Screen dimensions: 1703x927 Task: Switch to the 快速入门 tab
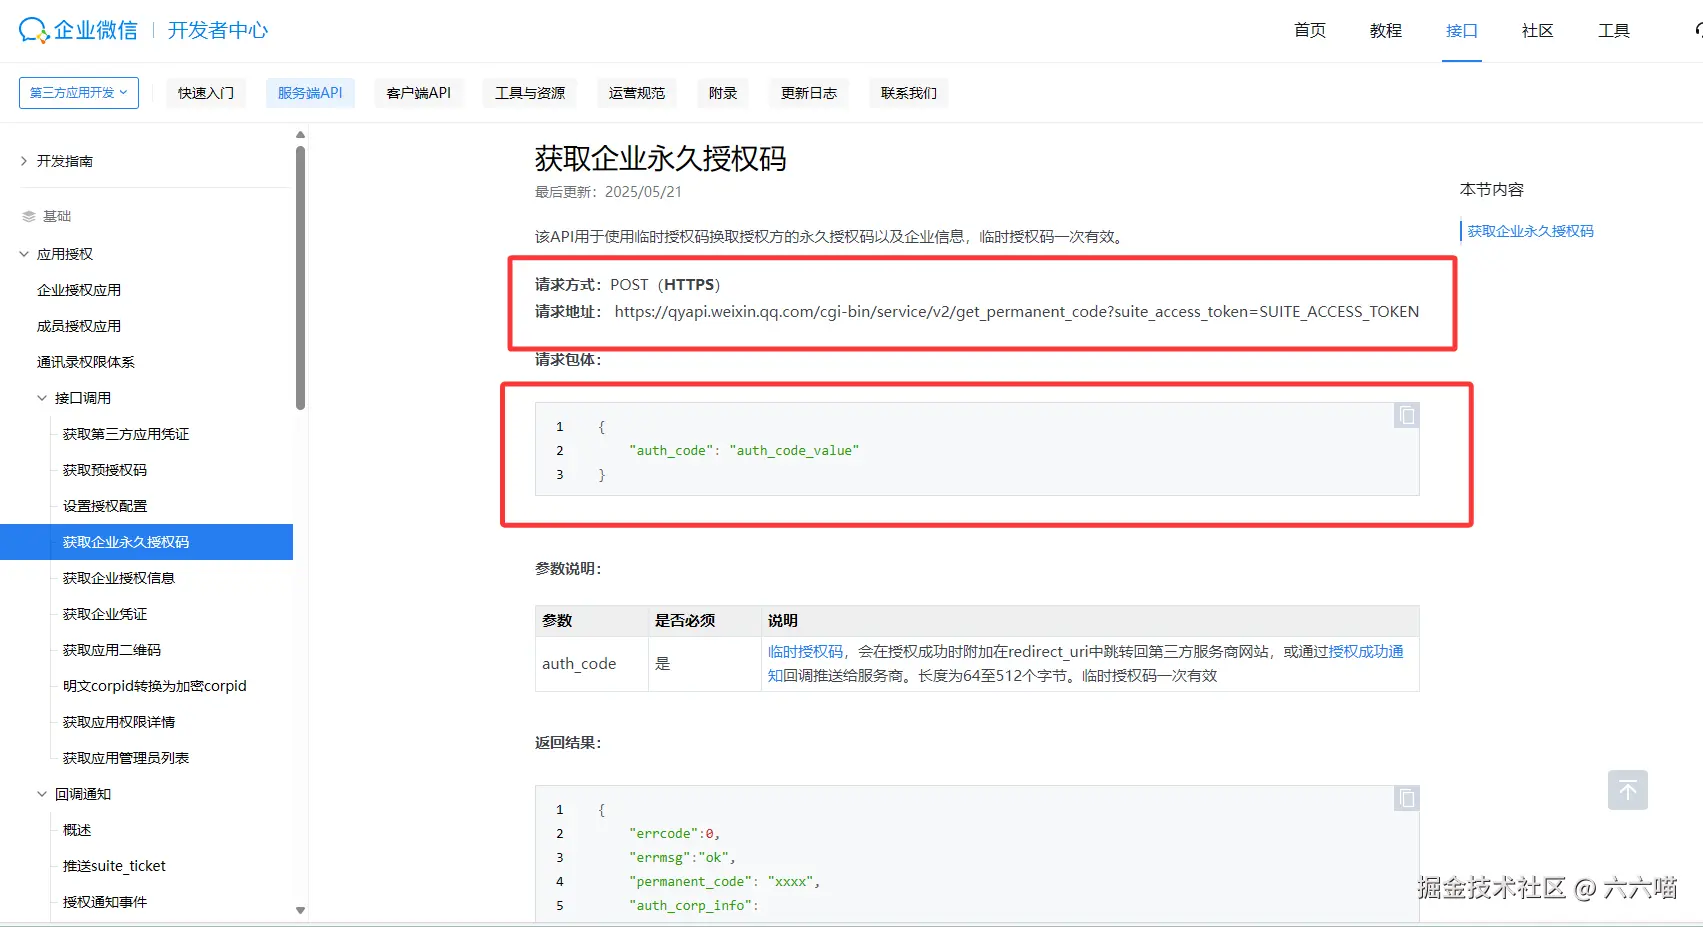[206, 93]
